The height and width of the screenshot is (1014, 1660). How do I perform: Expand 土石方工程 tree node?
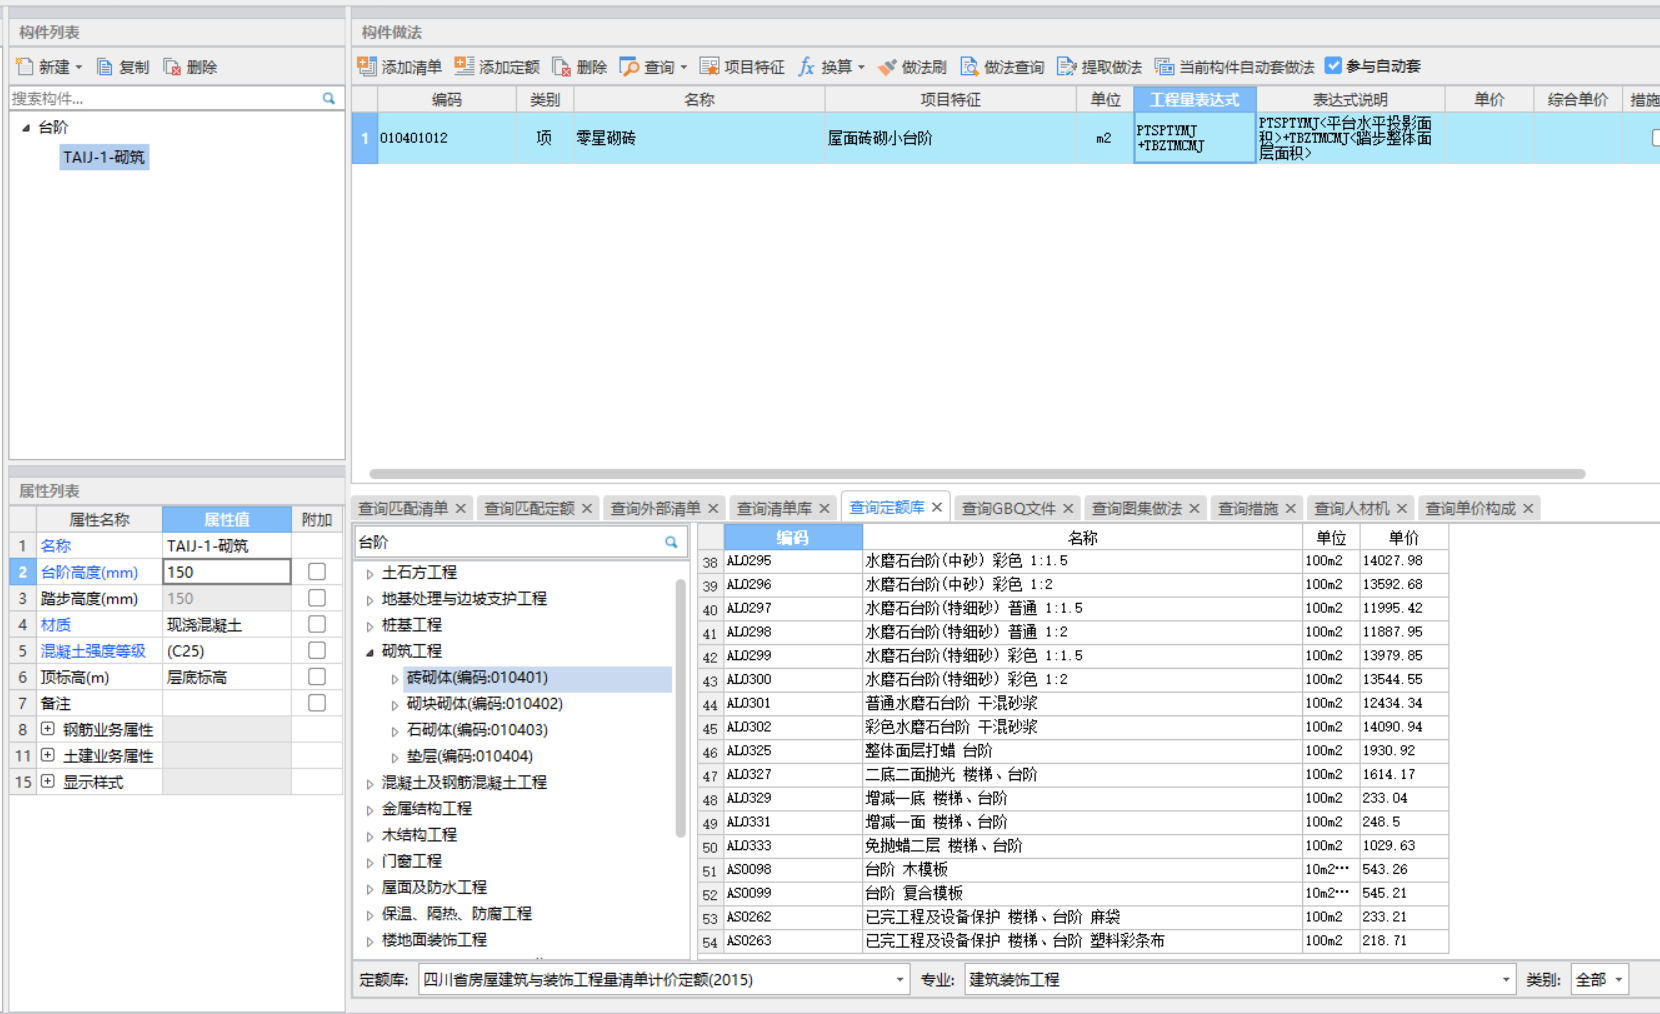[x=370, y=573]
